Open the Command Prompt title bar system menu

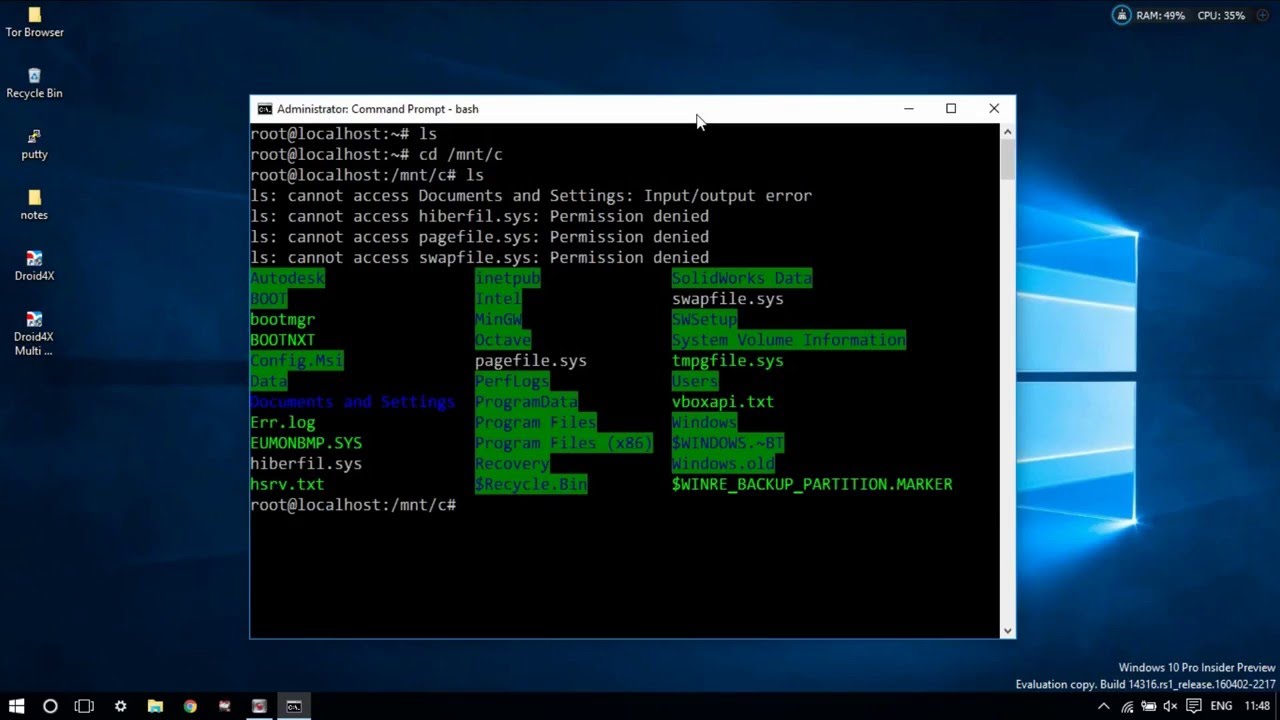point(265,108)
